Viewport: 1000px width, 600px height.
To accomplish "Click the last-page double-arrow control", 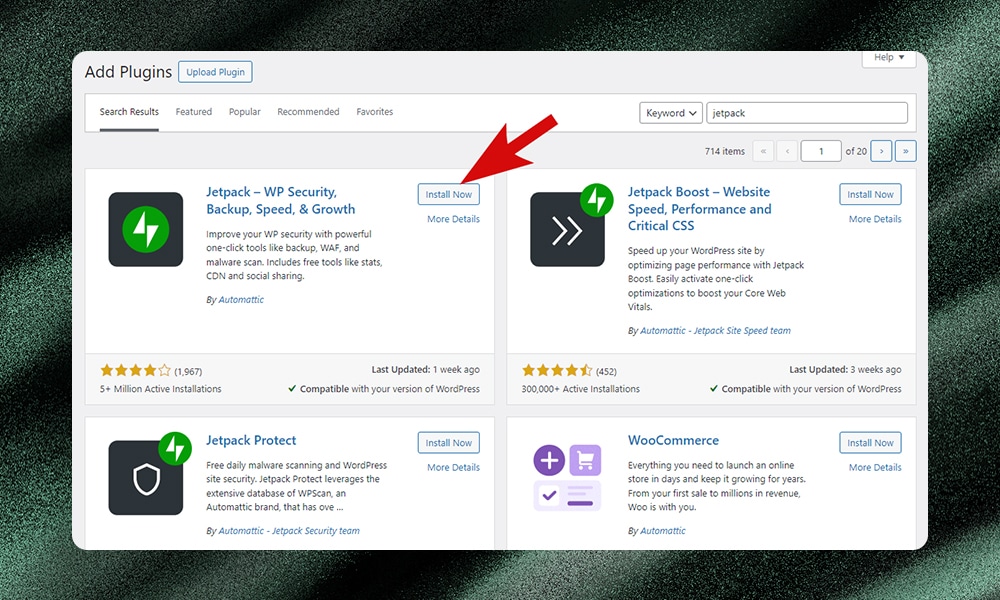I will pyautogui.click(x=905, y=150).
